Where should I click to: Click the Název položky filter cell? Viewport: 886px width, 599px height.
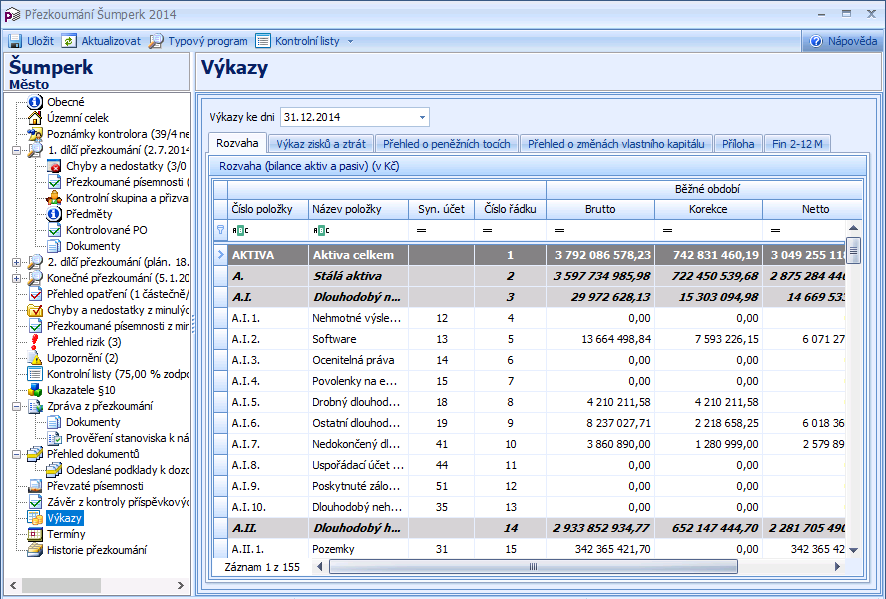coord(358,230)
